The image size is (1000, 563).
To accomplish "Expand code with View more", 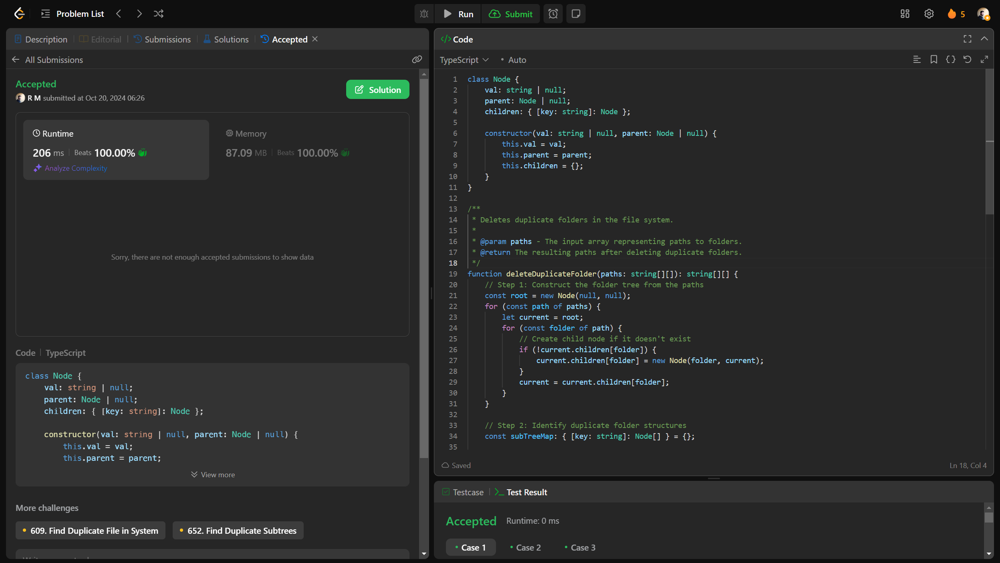I will [x=213, y=475].
